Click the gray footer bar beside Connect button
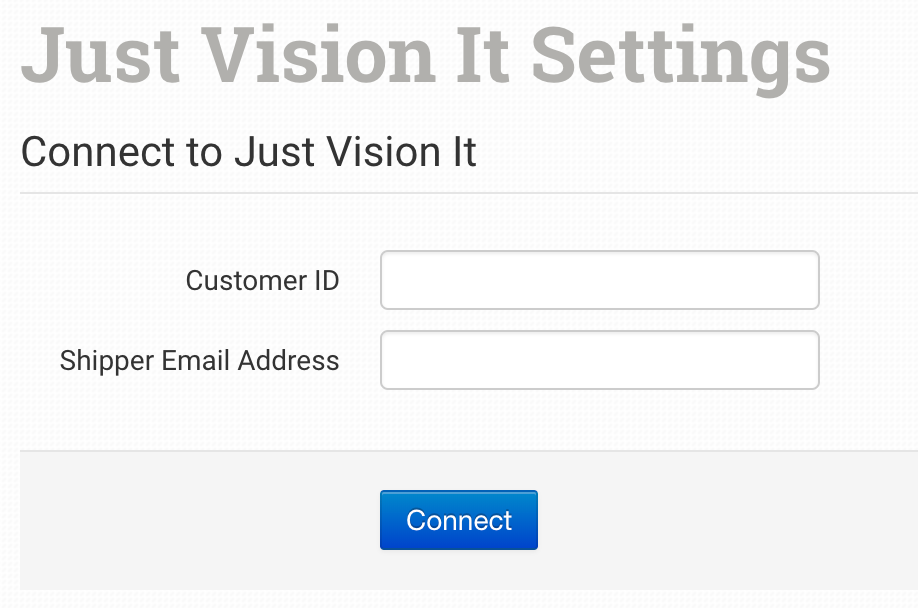This screenshot has width=918, height=608. point(720,520)
